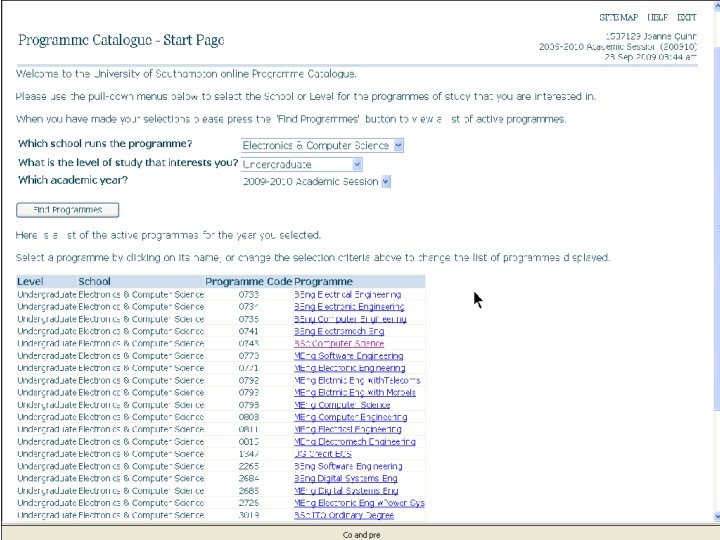Click the EXIT link
720x540 pixels.
[x=686, y=17]
